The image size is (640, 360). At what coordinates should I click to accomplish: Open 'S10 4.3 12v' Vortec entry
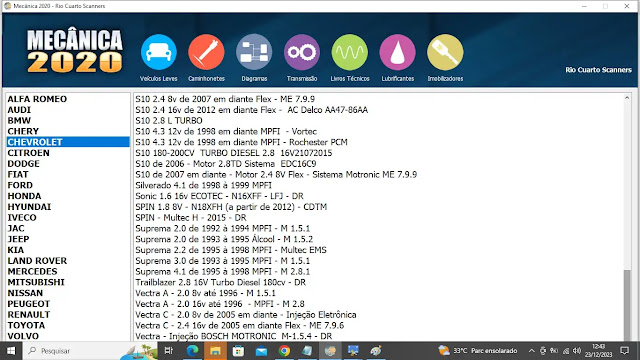tap(226, 131)
